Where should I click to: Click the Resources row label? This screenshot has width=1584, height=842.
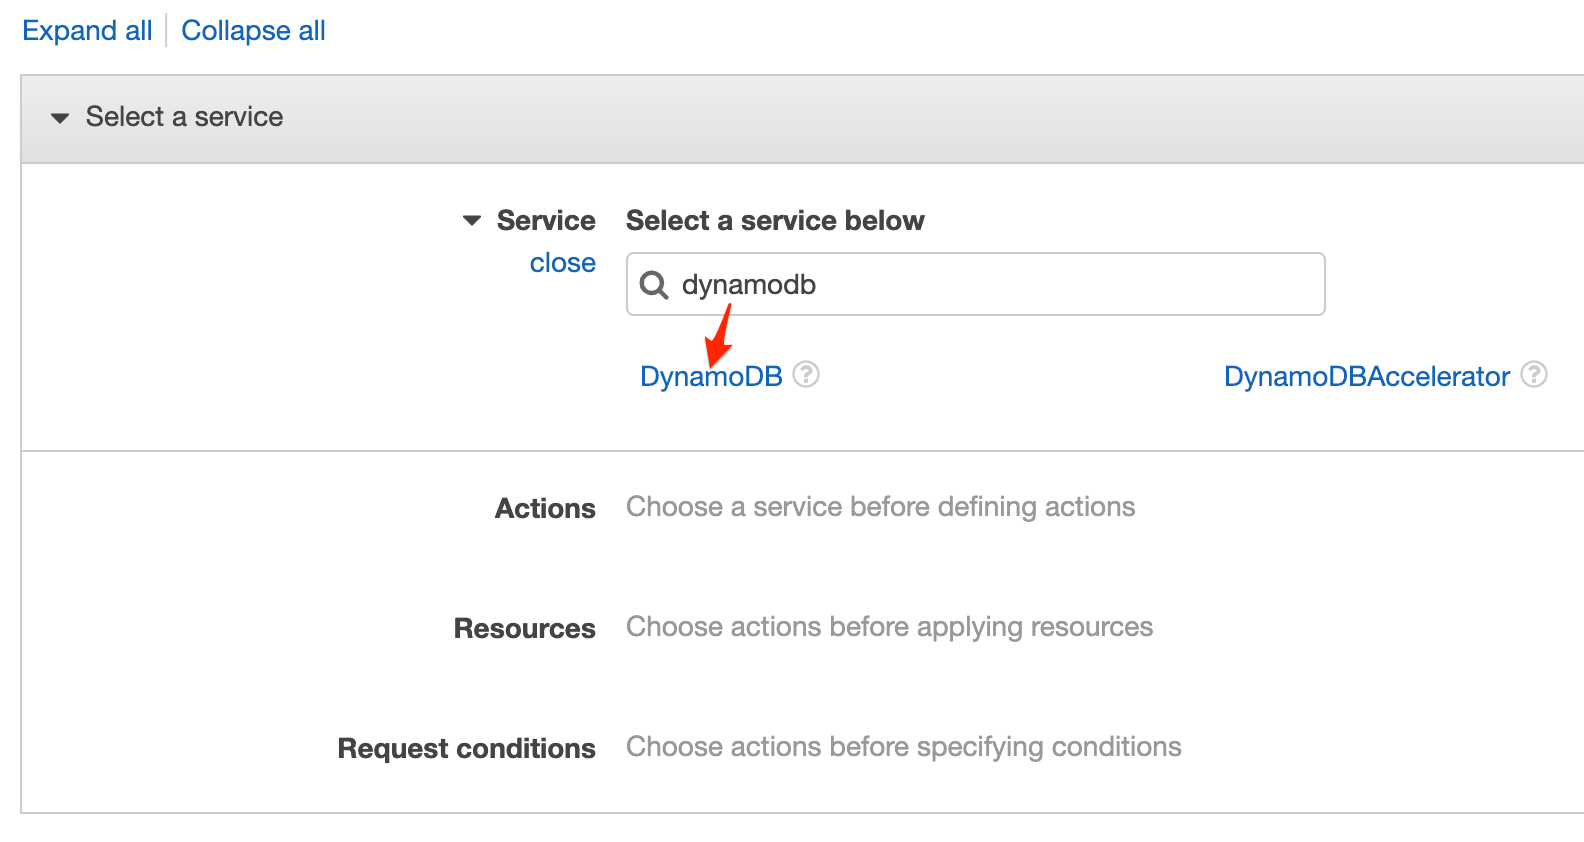(525, 628)
